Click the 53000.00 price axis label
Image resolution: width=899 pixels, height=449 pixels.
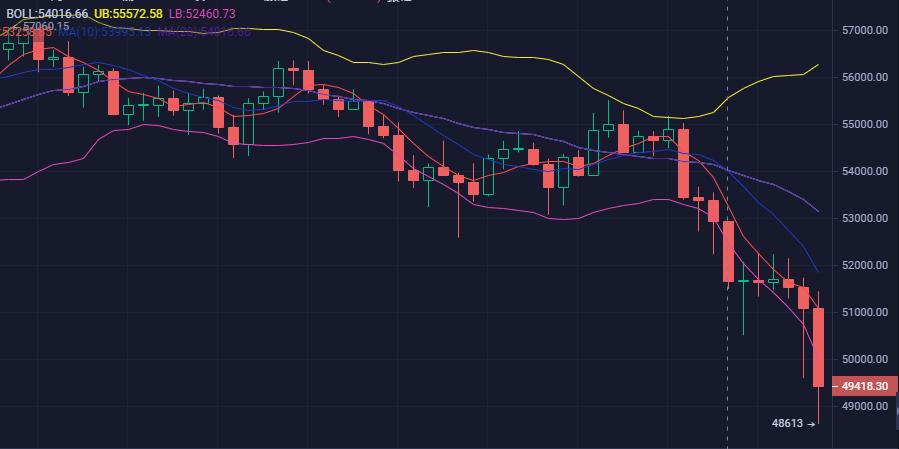866,218
